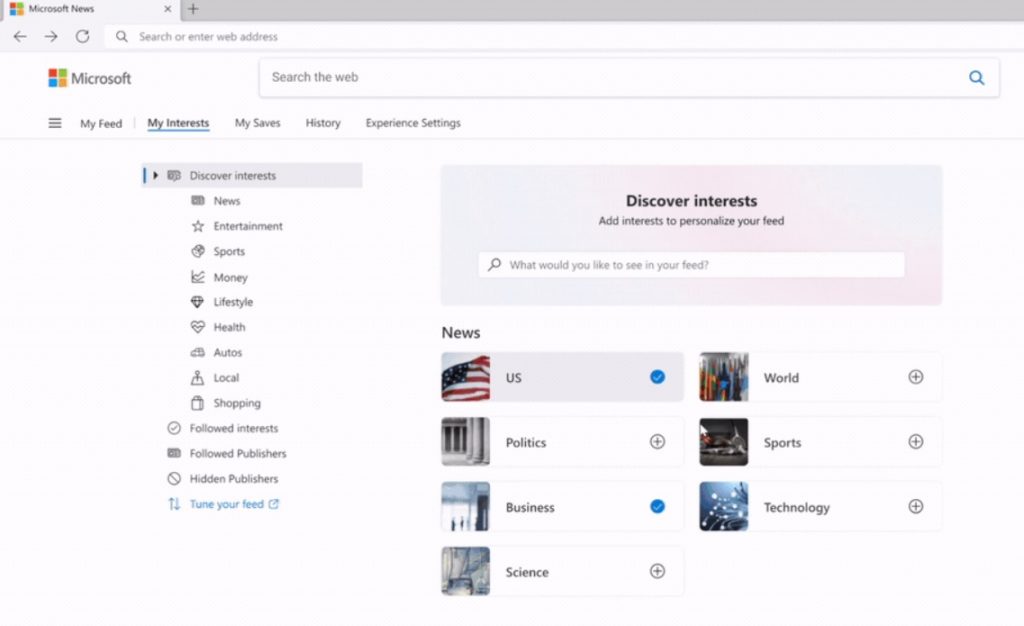This screenshot has height=626, width=1024.
Task: Remove Business from followed interests
Action: point(657,507)
